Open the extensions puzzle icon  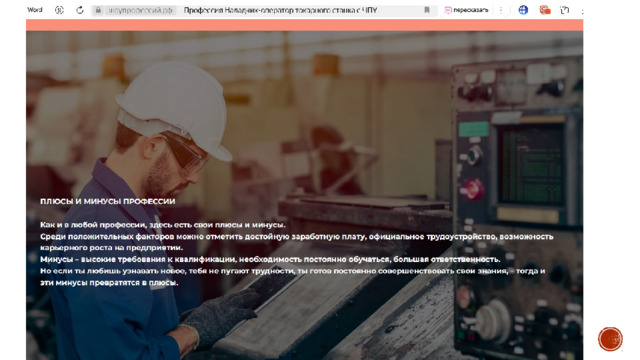(564, 10)
